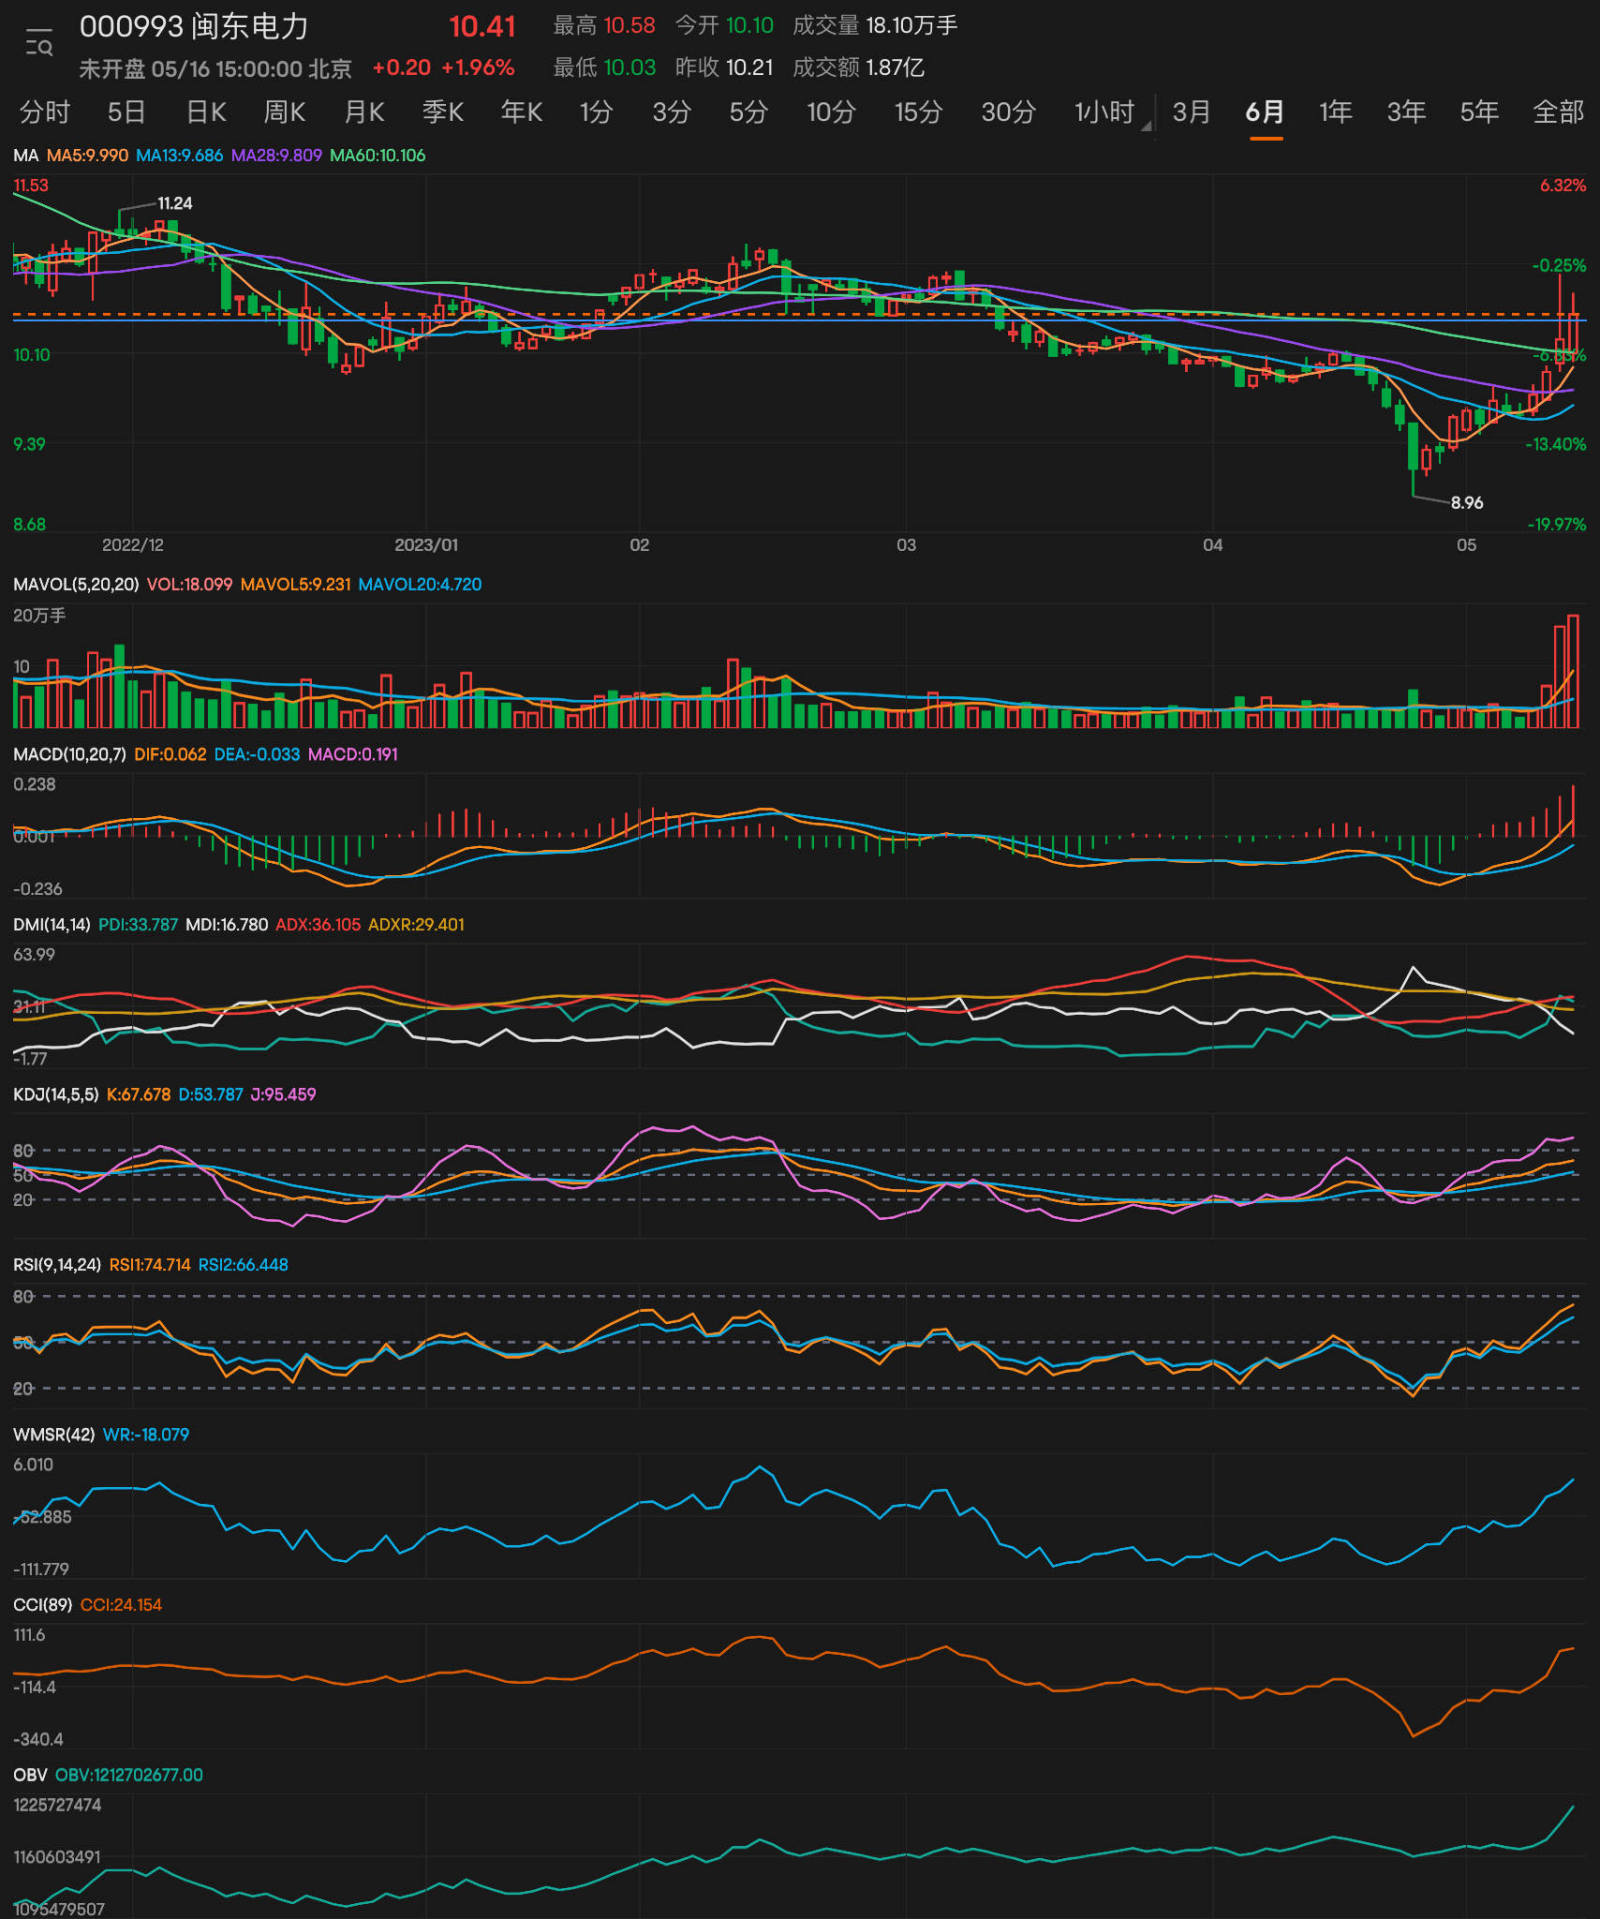Select the 1小时 interval tab

(x=1105, y=112)
